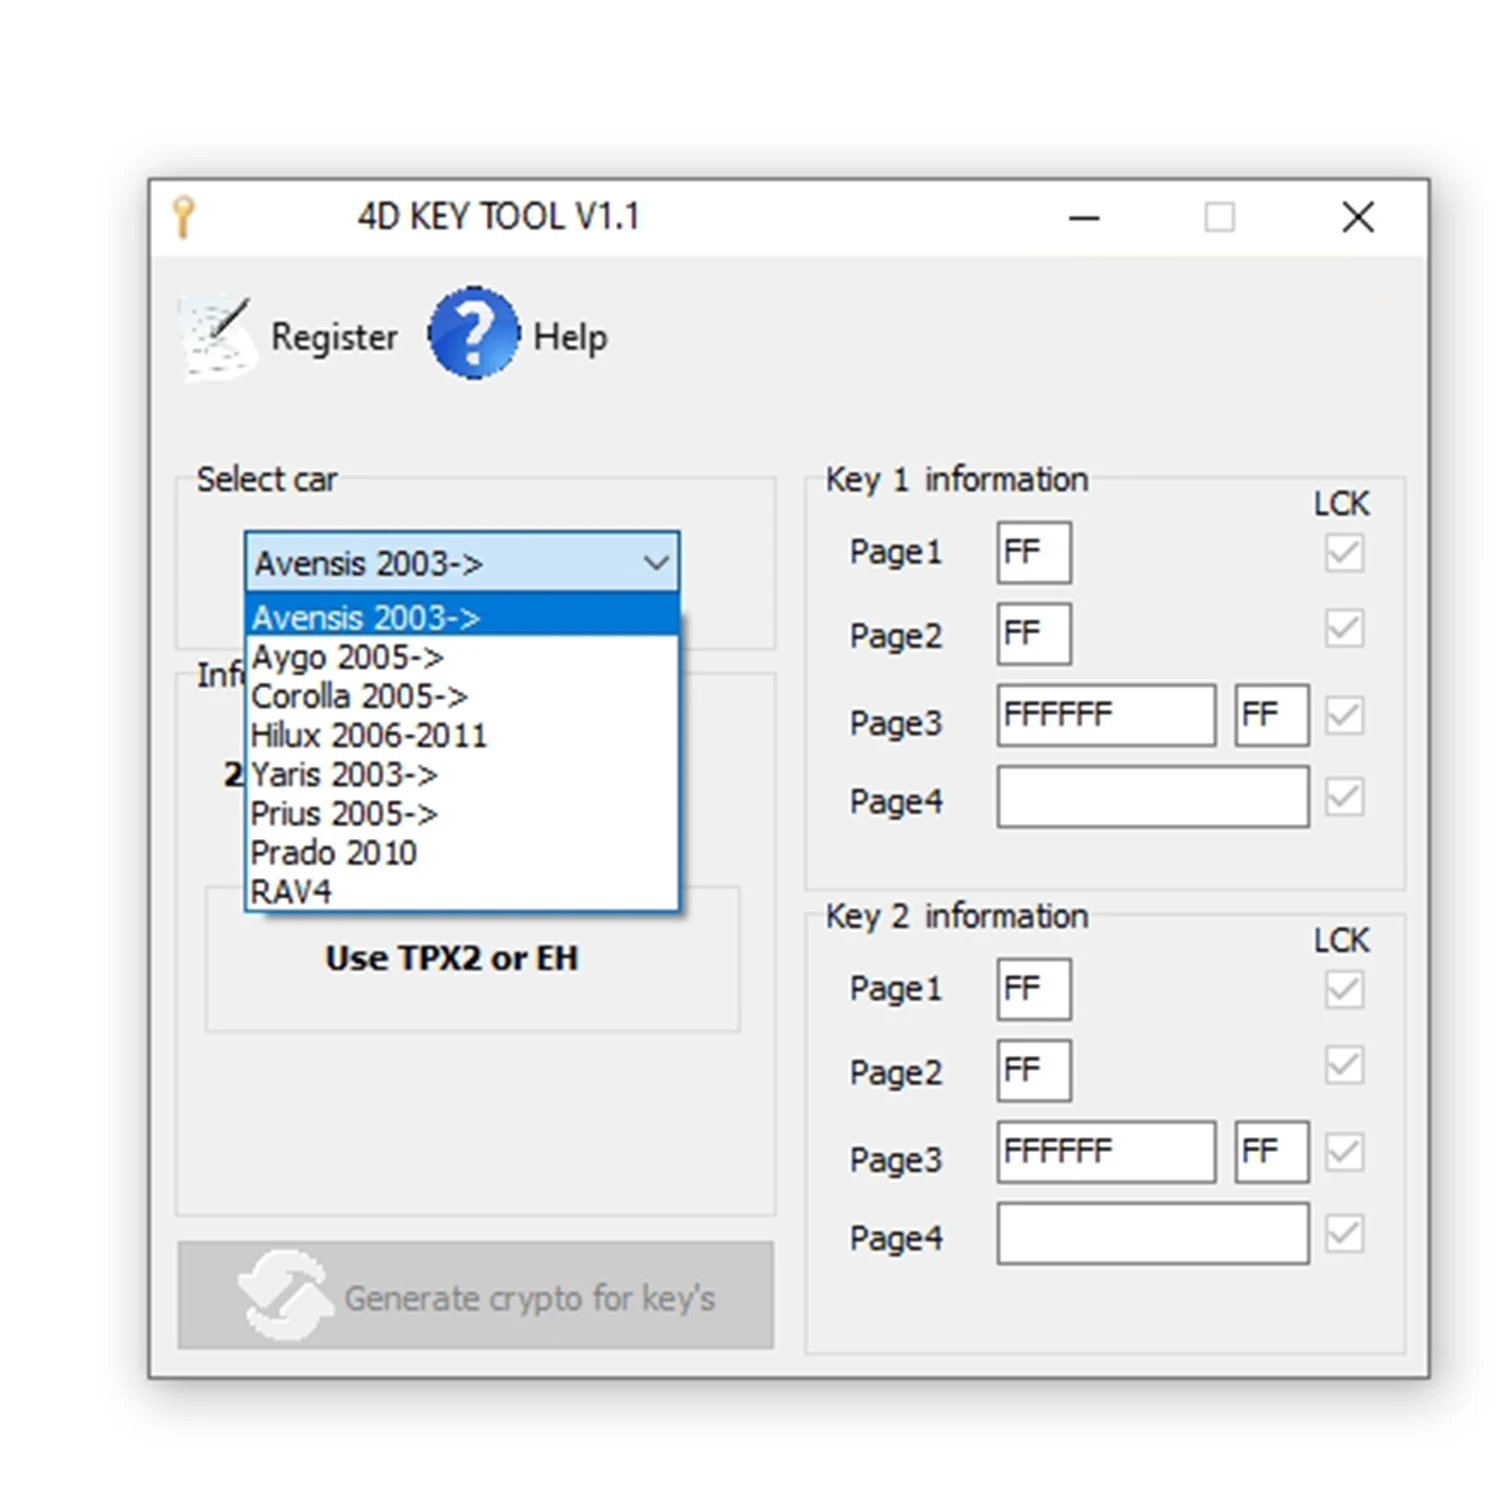The height and width of the screenshot is (1500, 1500).
Task: Click Key 2 Page4 empty field
Action: pyautogui.click(x=1153, y=1234)
